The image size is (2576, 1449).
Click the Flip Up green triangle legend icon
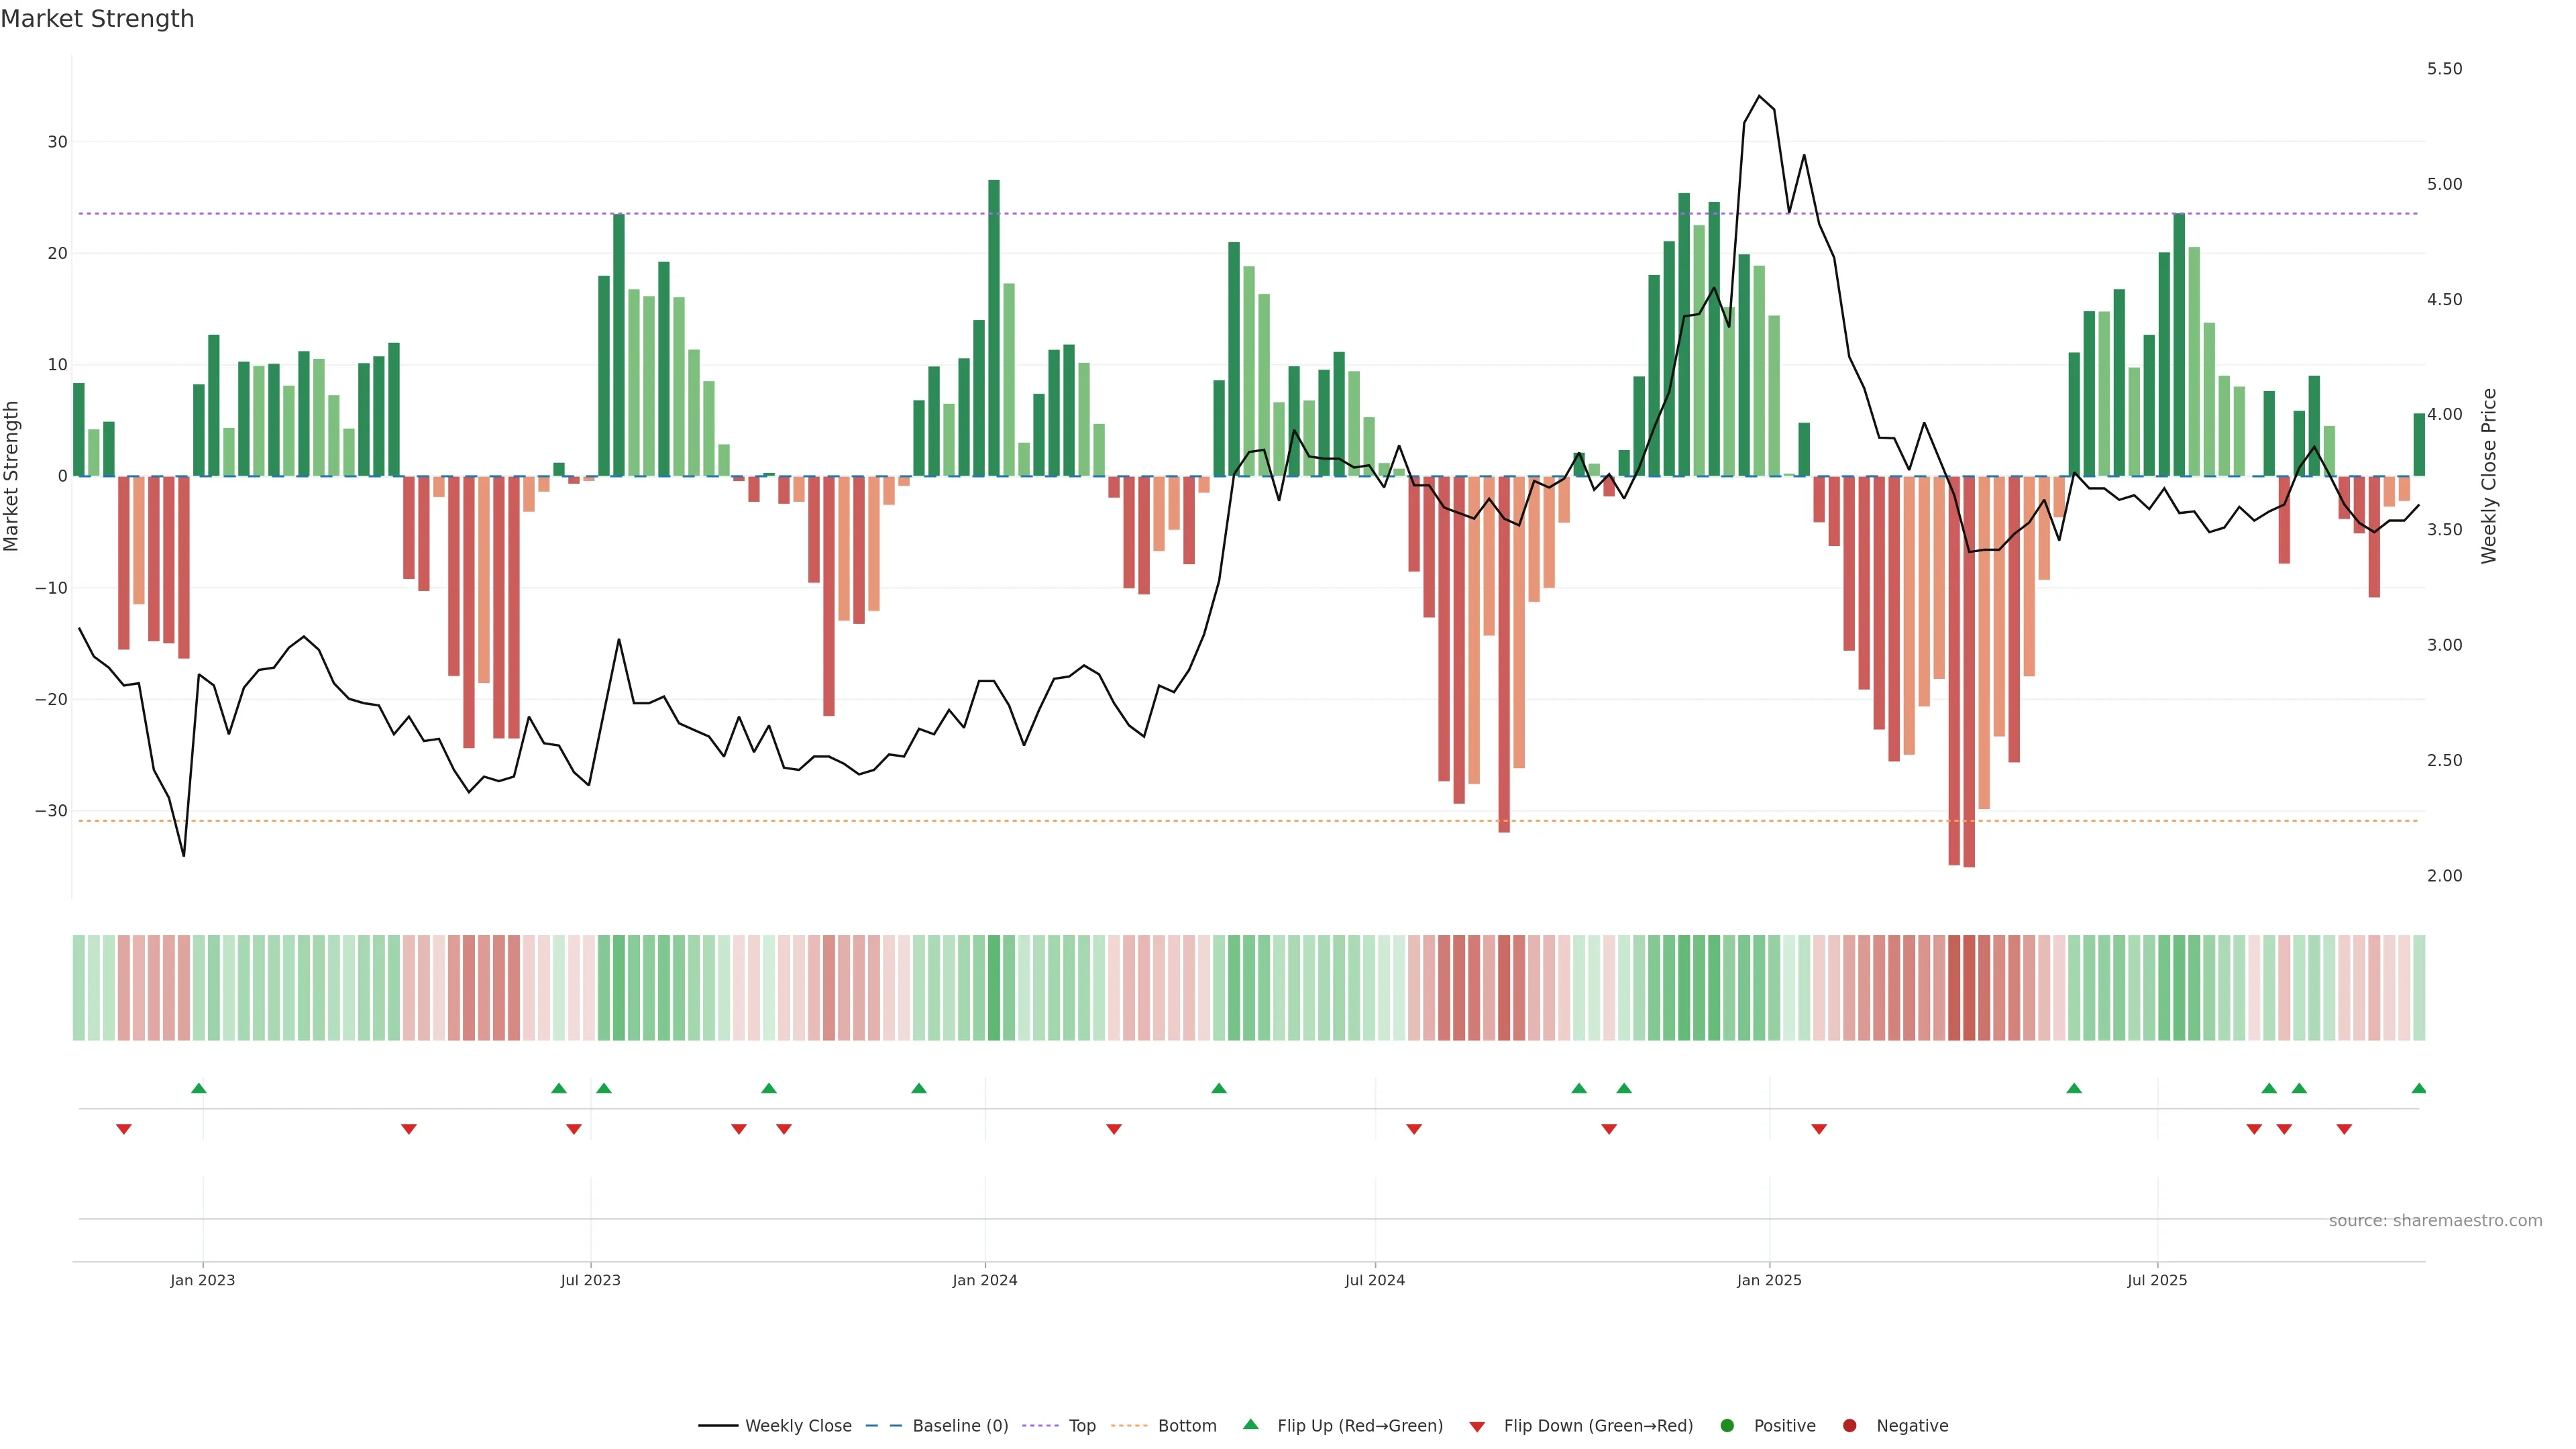coord(1250,1424)
